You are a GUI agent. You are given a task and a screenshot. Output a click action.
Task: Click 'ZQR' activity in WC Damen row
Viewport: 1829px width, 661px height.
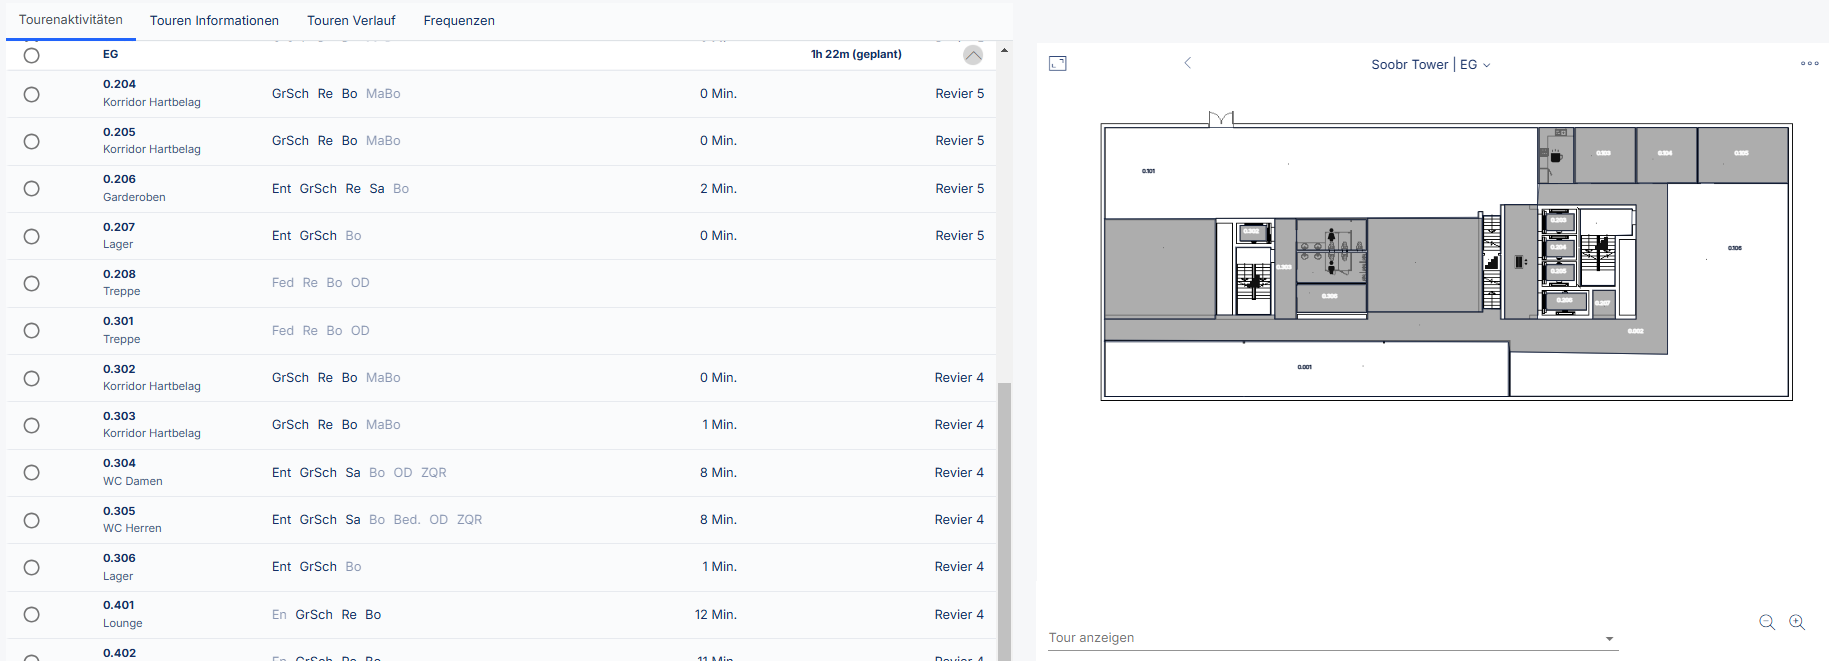pyautogui.click(x=434, y=473)
